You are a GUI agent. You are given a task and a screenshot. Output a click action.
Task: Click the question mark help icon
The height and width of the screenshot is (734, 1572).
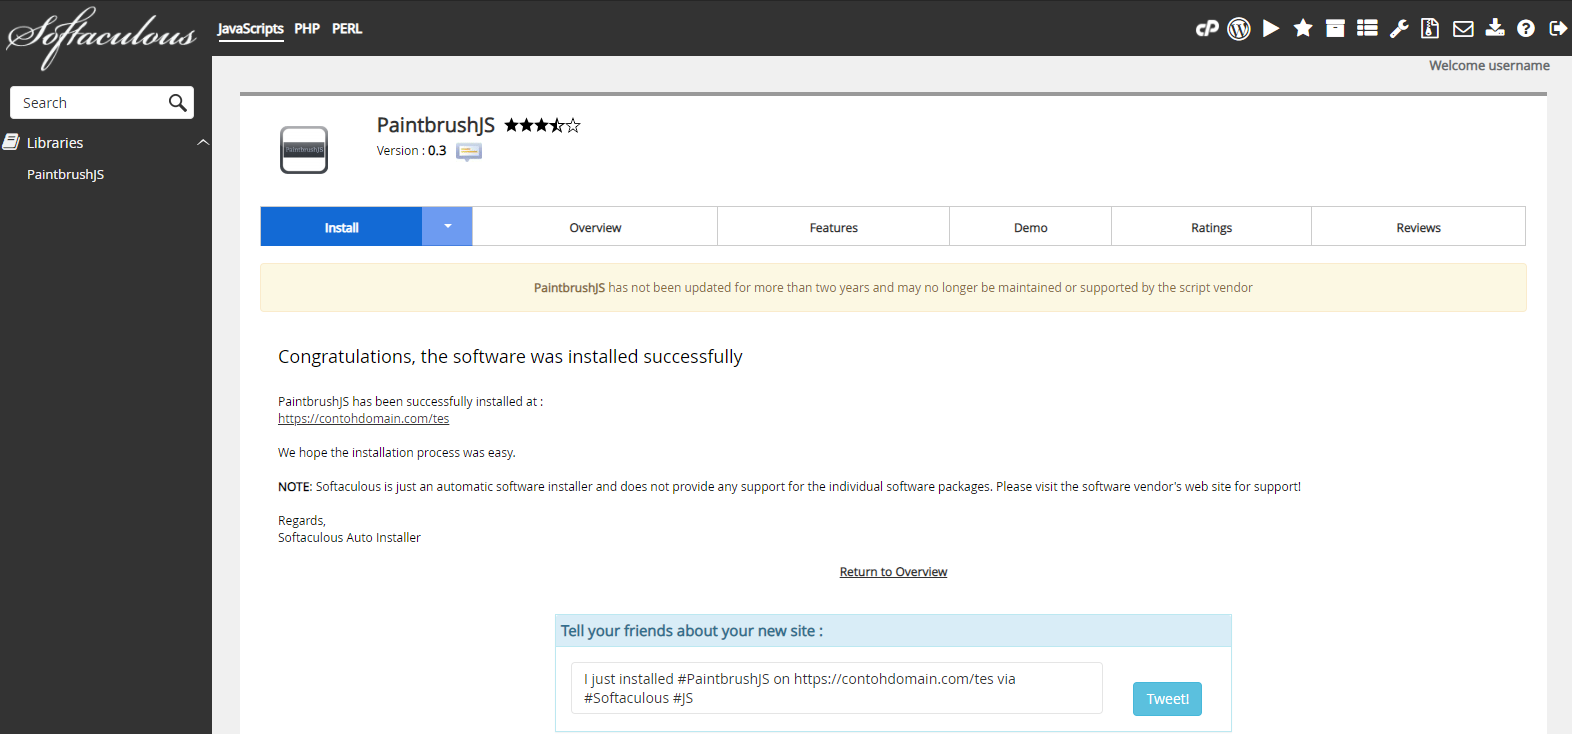[1526, 28]
